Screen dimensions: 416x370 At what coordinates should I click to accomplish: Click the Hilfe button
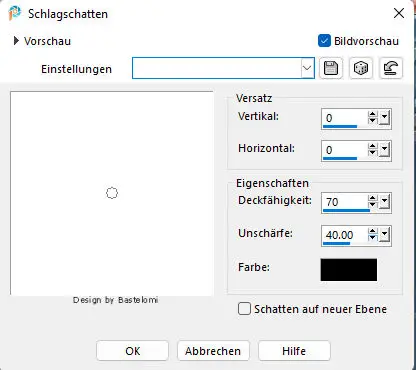click(294, 351)
